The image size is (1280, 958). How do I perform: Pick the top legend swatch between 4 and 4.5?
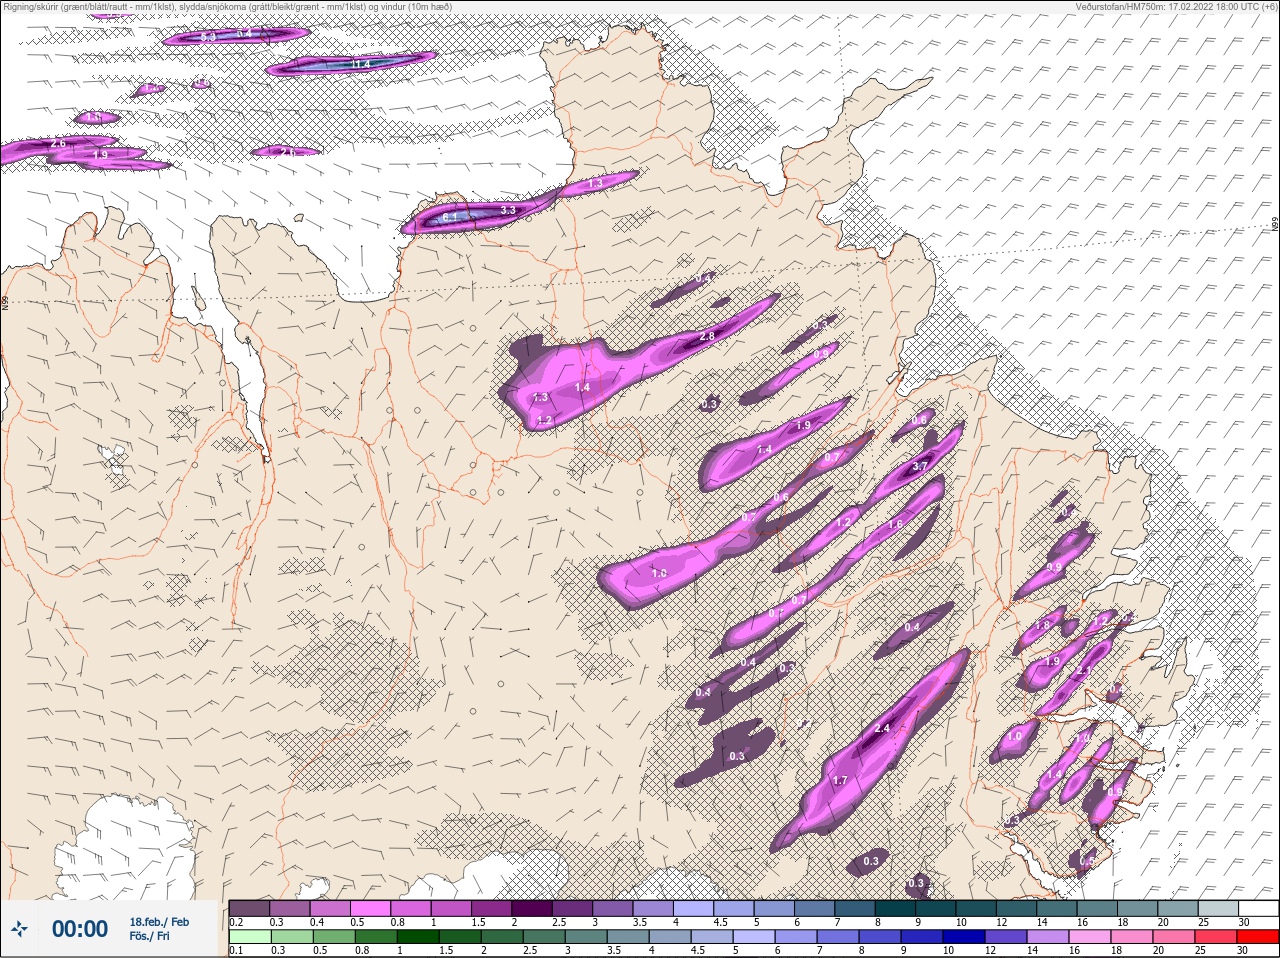coord(695,909)
